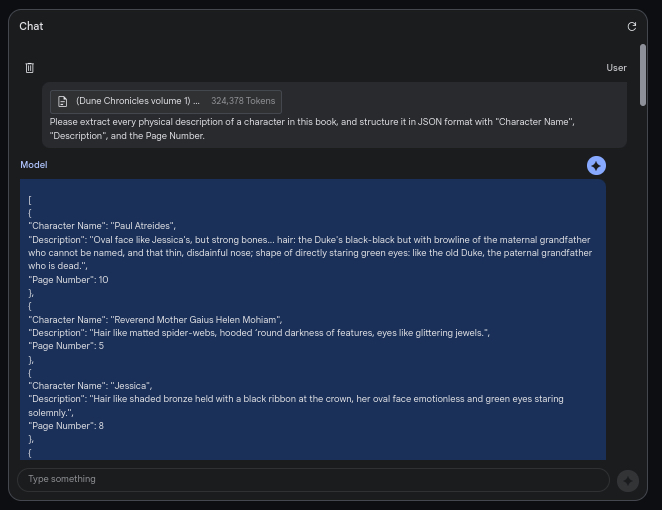662x510 pixels.
Task: Click the document icon on attached file
Action: click(x=63, y=101)
